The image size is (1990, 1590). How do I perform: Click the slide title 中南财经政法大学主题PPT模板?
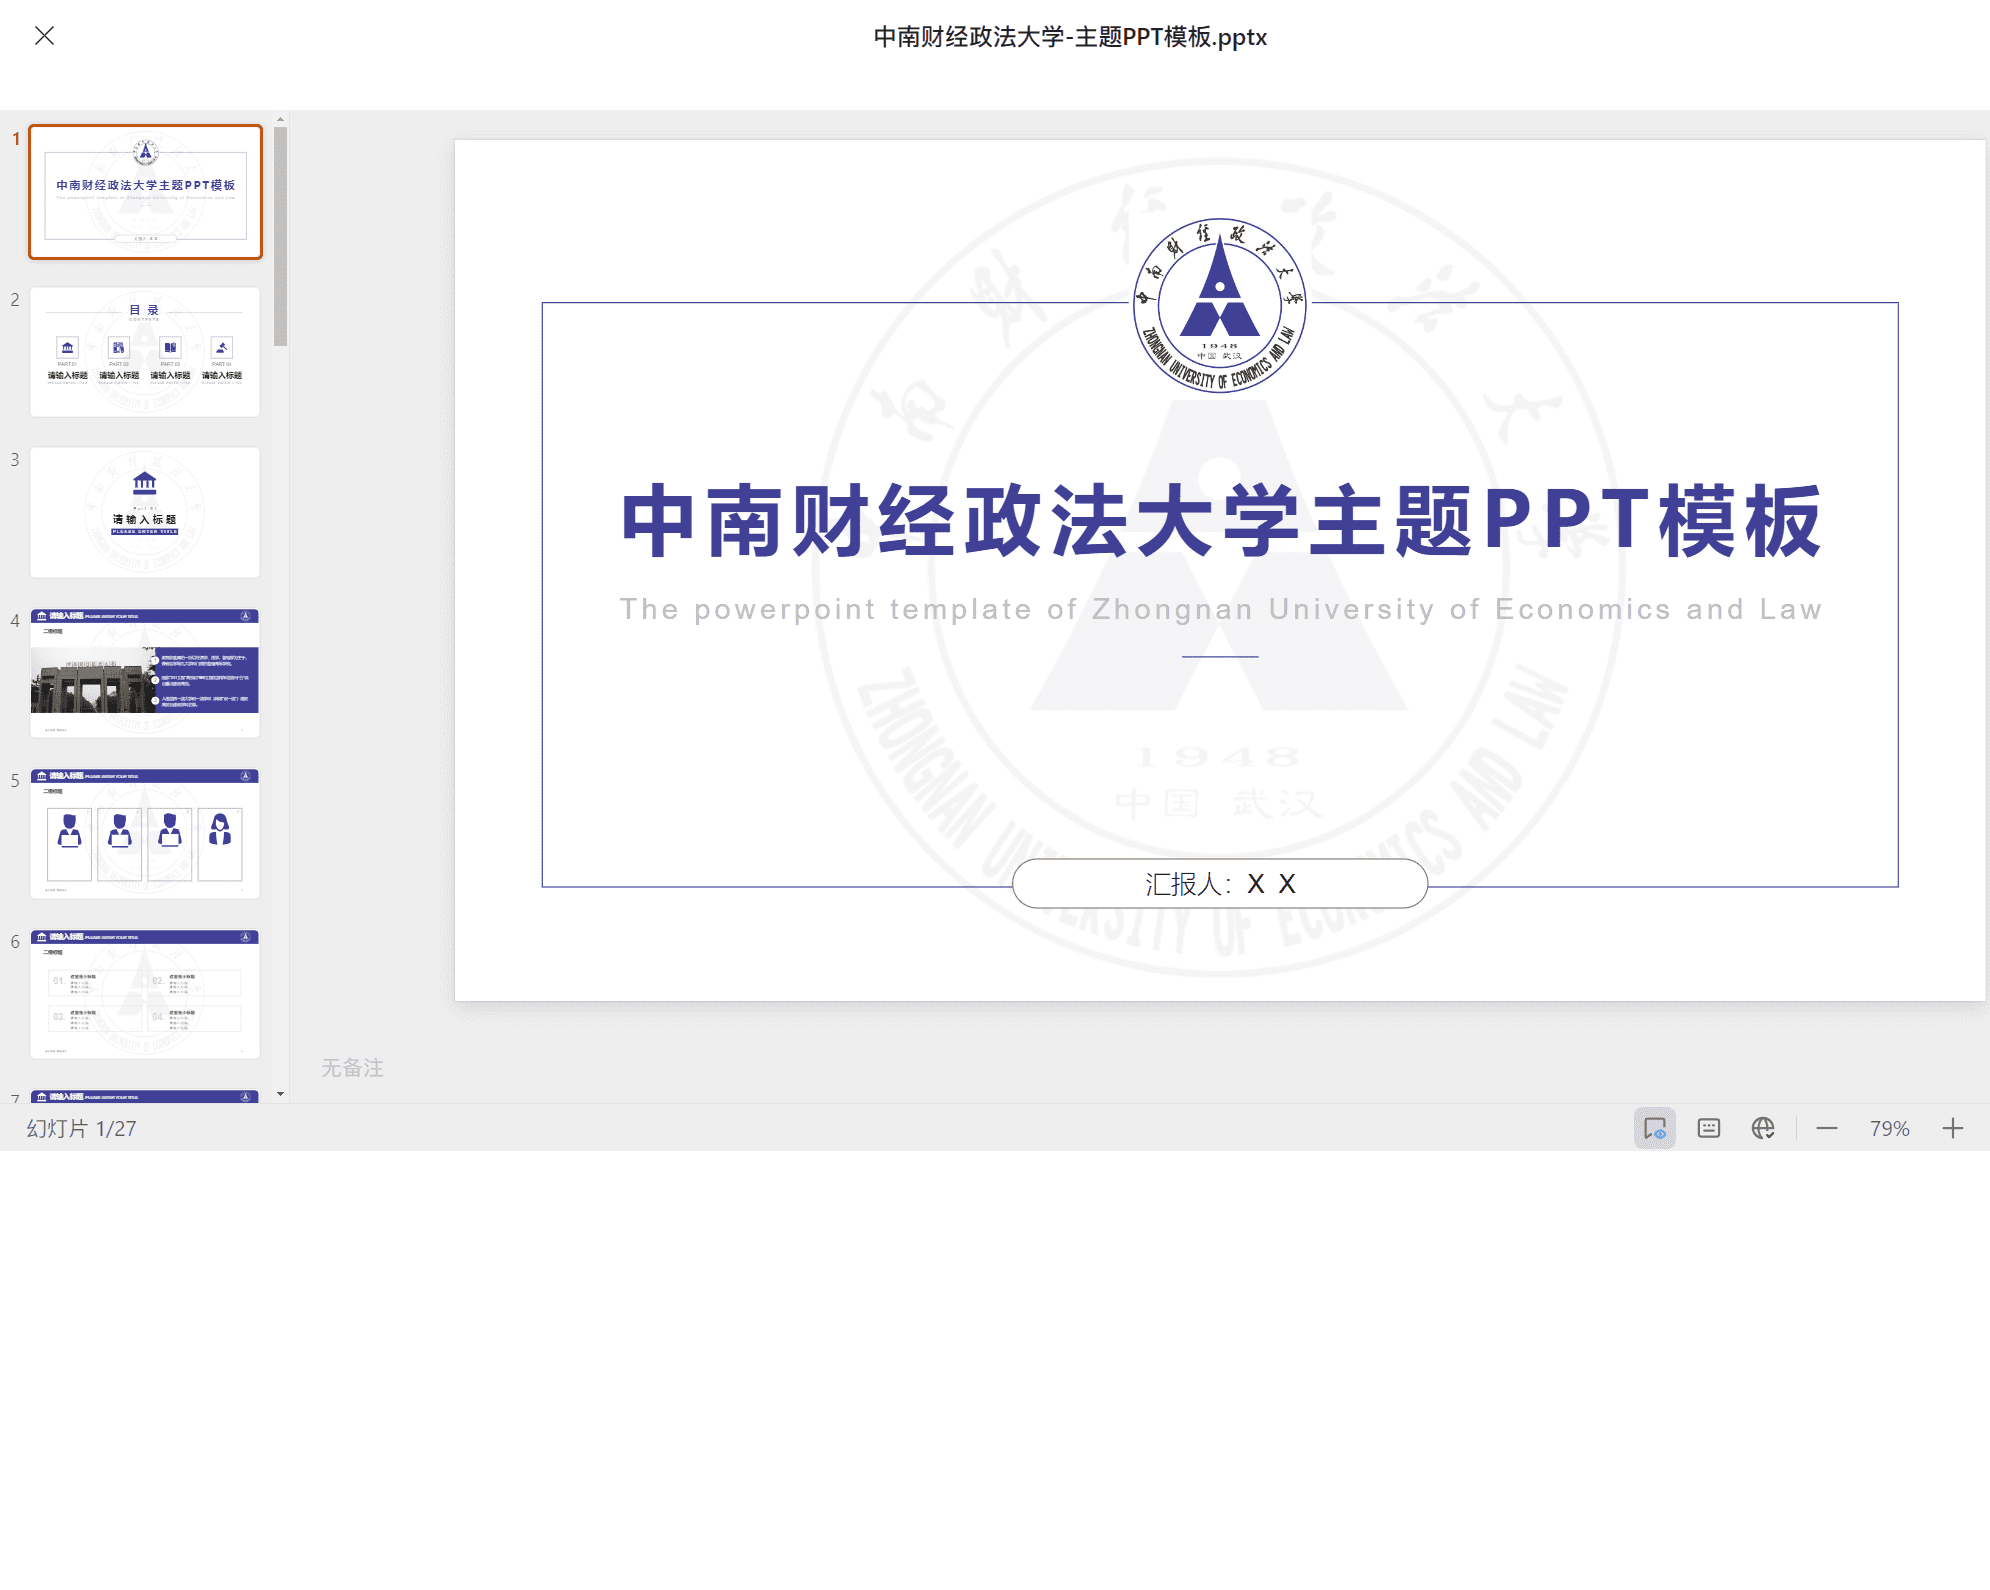(x=1220, y=521)
